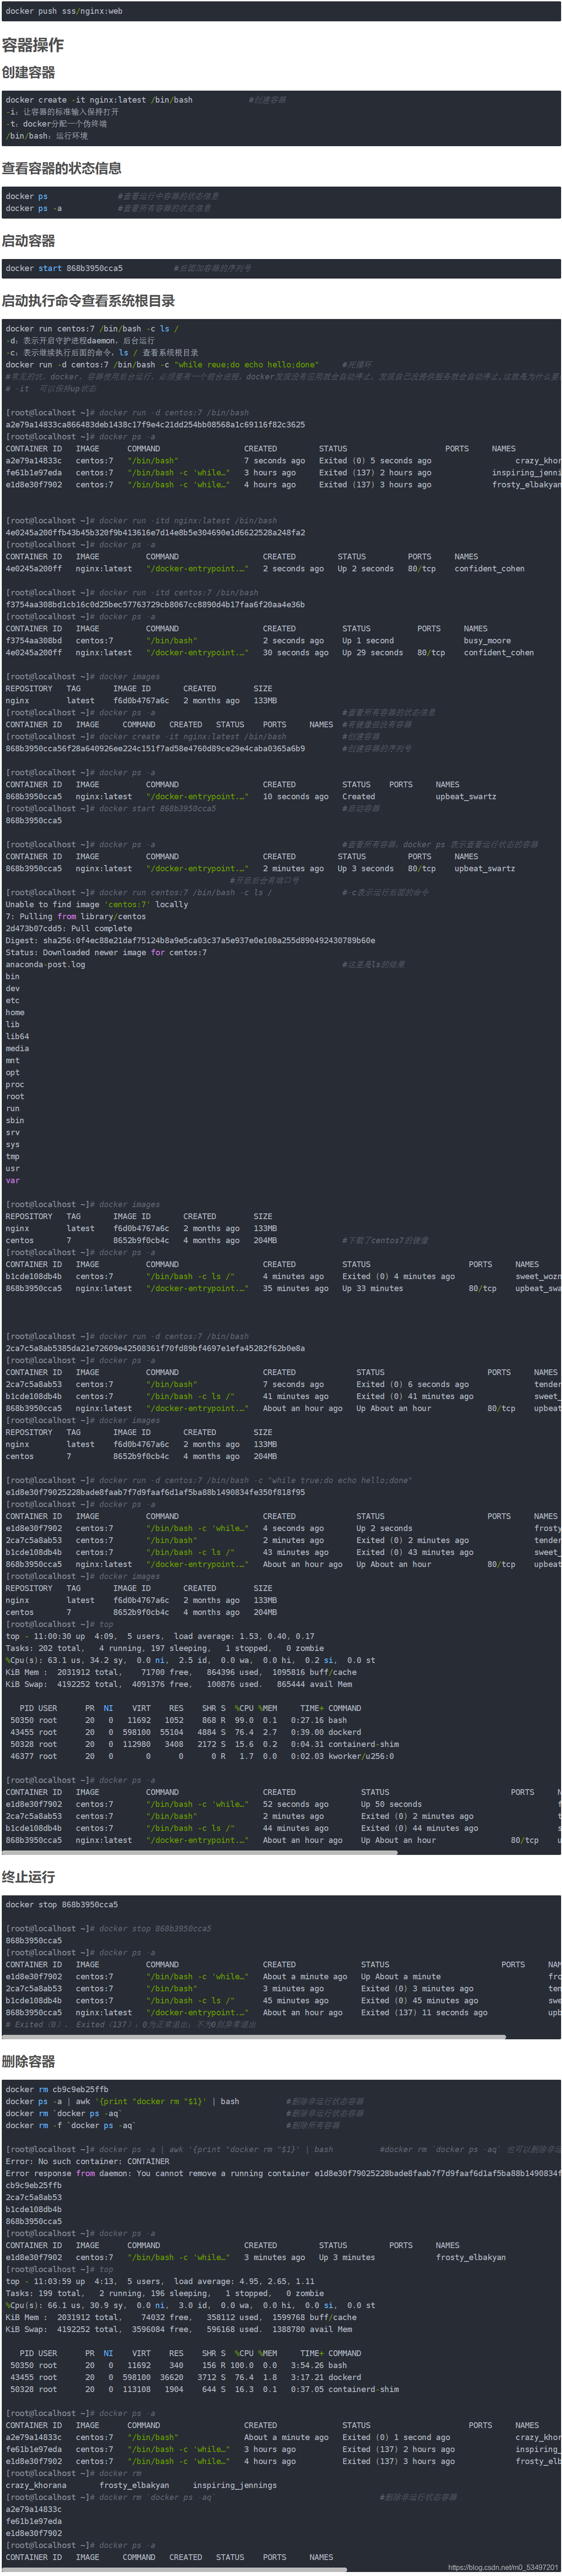
Task: Select the line docker create -it nginx:latest /bin/bash
Action: coord(99,100)
